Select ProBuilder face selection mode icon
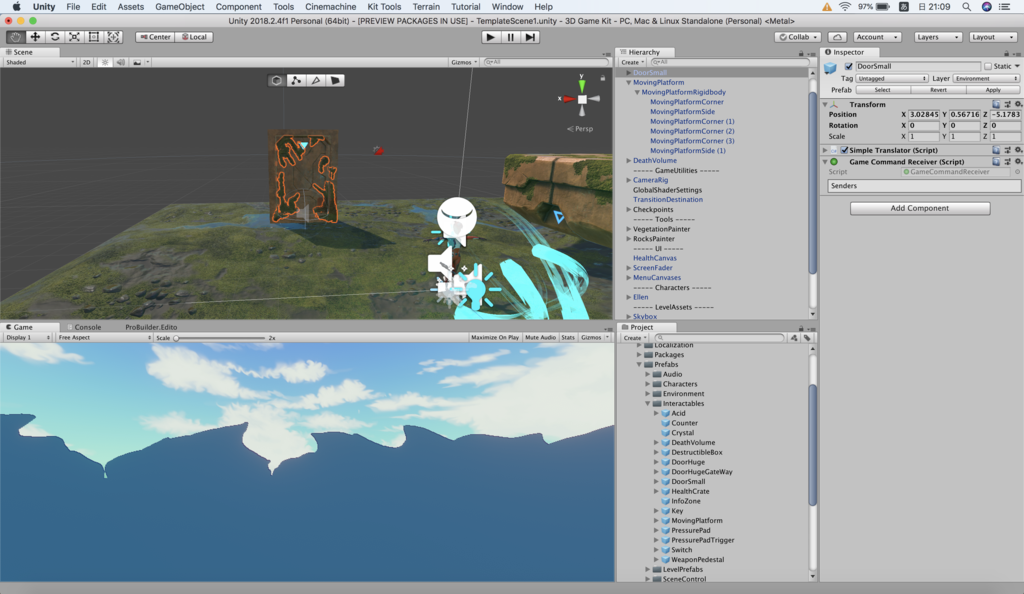 pos(336,80)
